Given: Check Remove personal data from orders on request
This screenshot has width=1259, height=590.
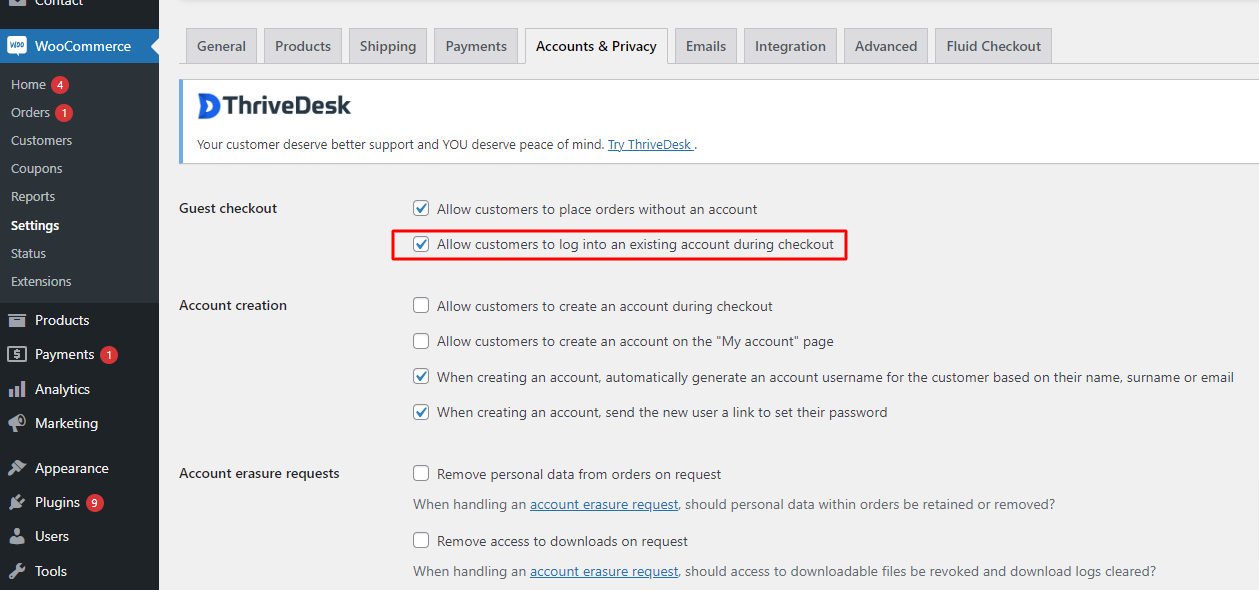Looking at the screenshot, I should click(x=421, y=473).
